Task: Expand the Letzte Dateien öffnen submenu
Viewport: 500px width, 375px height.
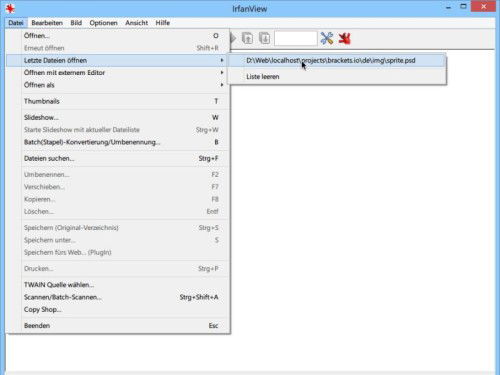Action: tap(118, 60)
